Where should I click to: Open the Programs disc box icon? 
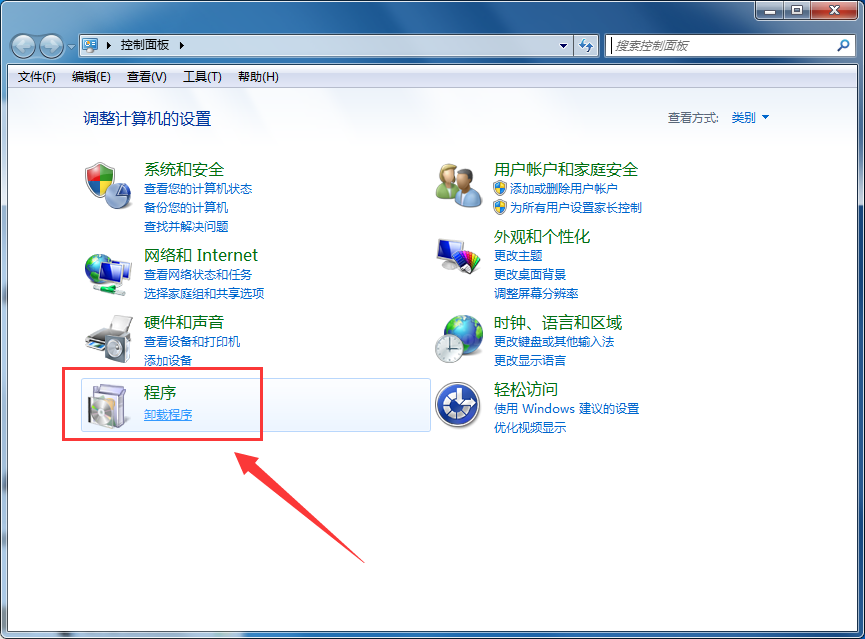tap(109, 406)
